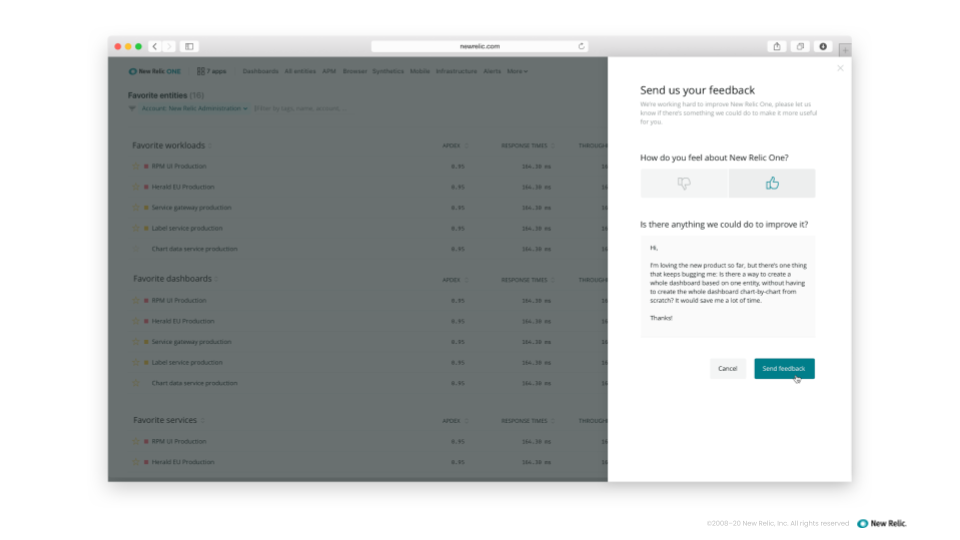Select the thumbs down feedback icon
The width and height of the screenshot is (960, 540).
[x=684, y=183]
